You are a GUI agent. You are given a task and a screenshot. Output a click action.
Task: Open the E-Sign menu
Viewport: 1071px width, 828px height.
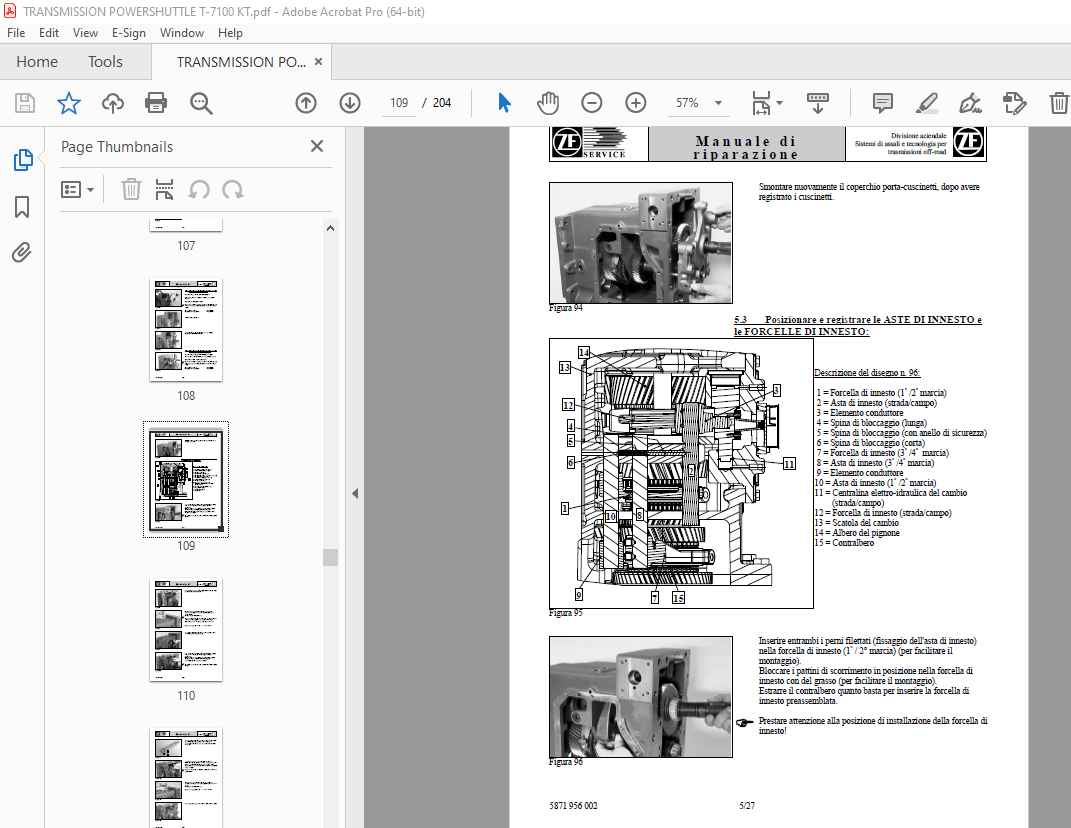[129, 33]
